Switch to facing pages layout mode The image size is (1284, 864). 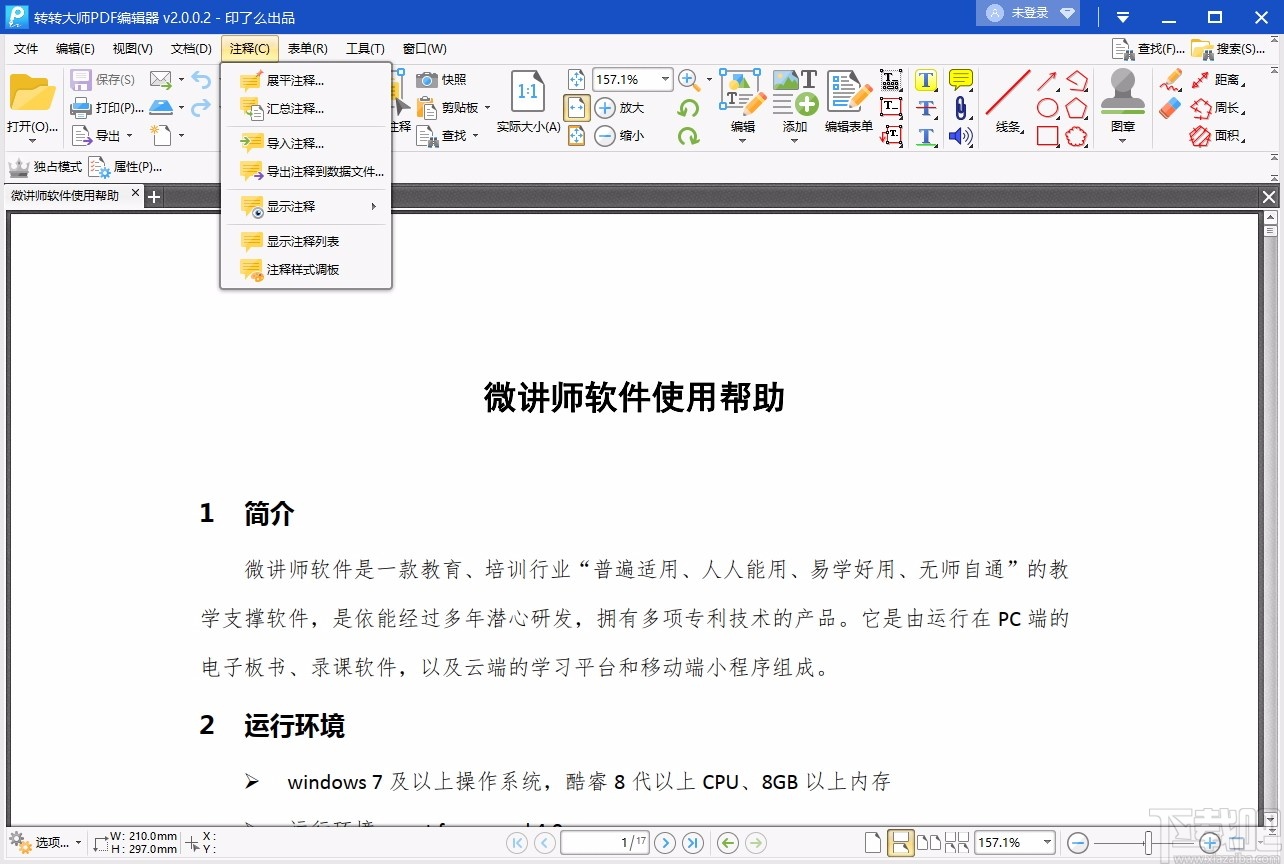pyautogui.click(x=929, y=845)
